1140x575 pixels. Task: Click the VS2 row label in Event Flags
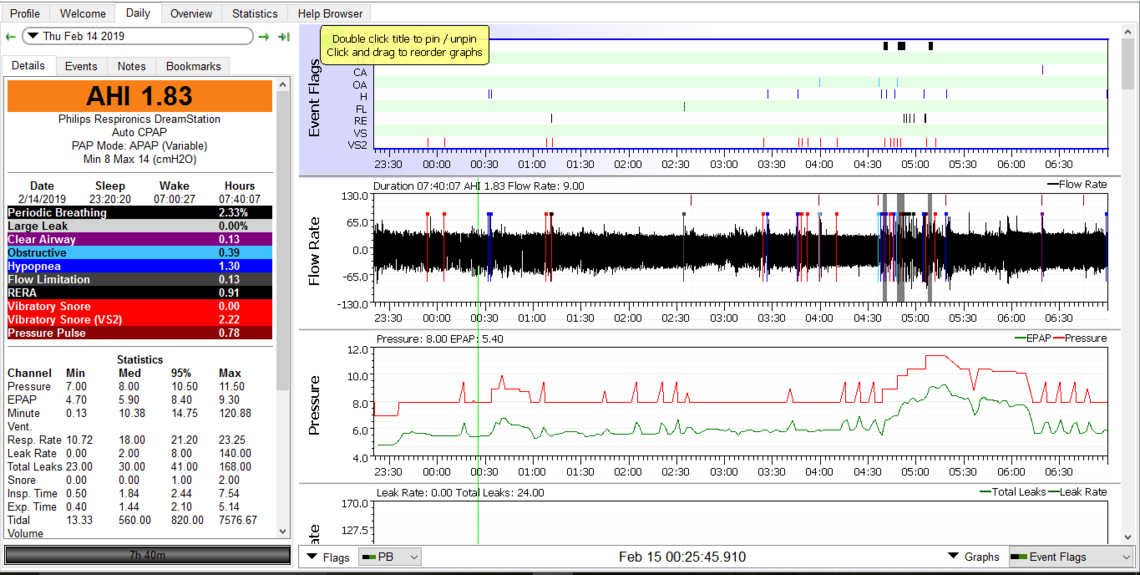pos(358,145)
